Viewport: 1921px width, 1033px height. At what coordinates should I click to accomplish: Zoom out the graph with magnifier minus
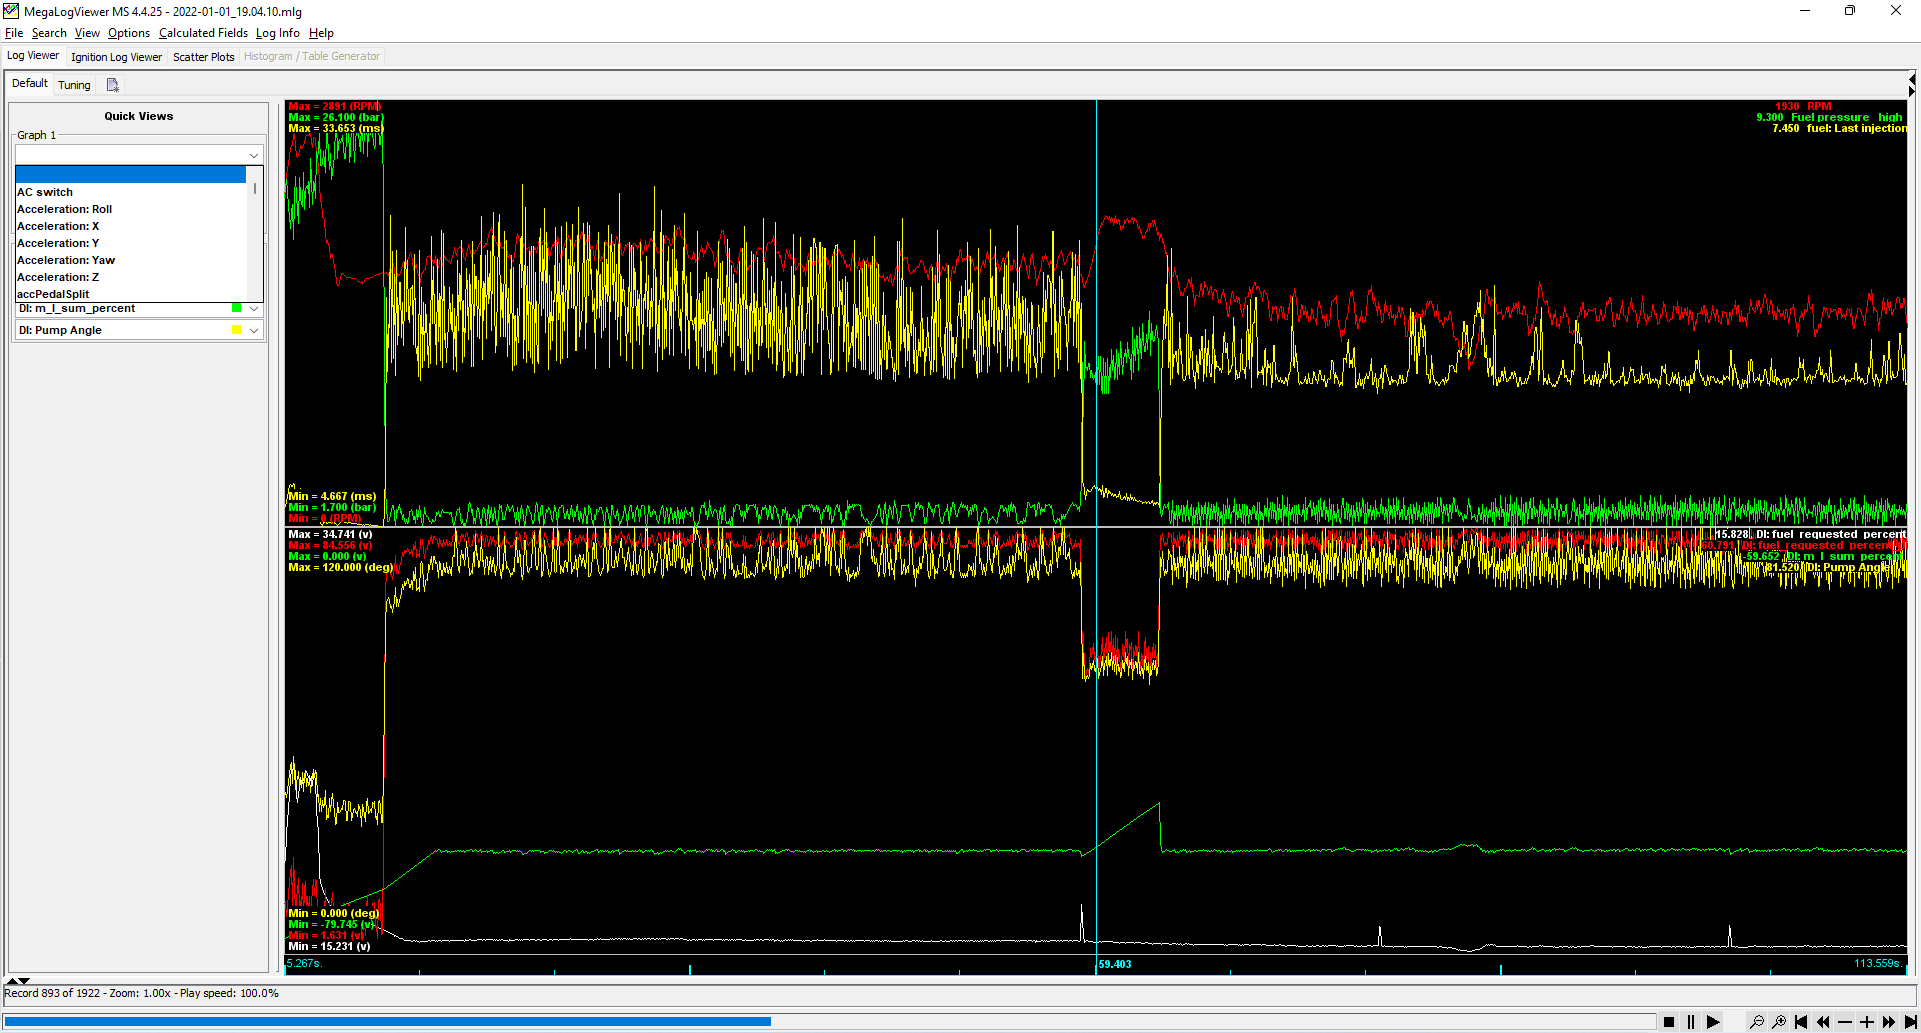(x=1756, y=1022)
